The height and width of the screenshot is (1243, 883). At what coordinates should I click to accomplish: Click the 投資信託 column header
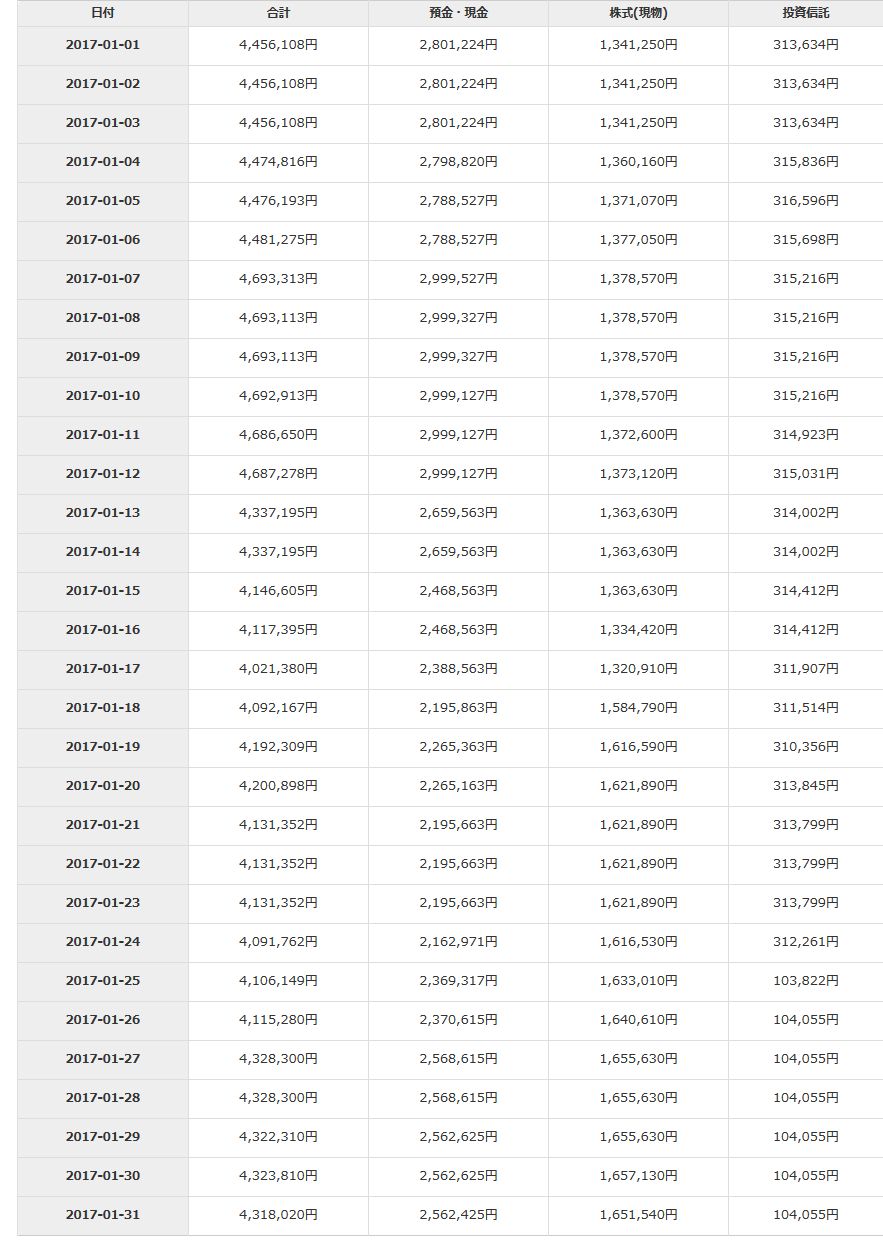(806, 13)
